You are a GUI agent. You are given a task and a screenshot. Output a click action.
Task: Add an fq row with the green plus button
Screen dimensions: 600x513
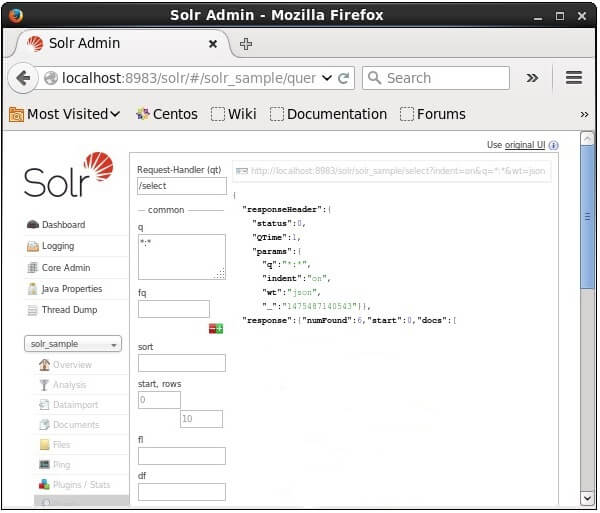(220, 329)
